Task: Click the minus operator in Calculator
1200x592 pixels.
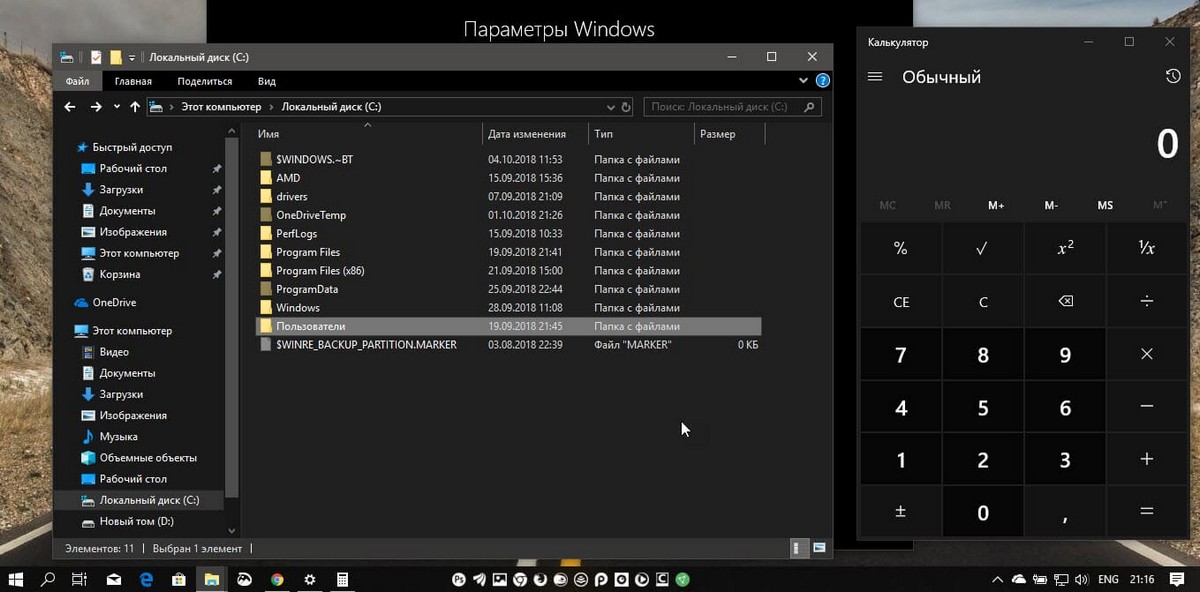Action: coord(1147,407)
